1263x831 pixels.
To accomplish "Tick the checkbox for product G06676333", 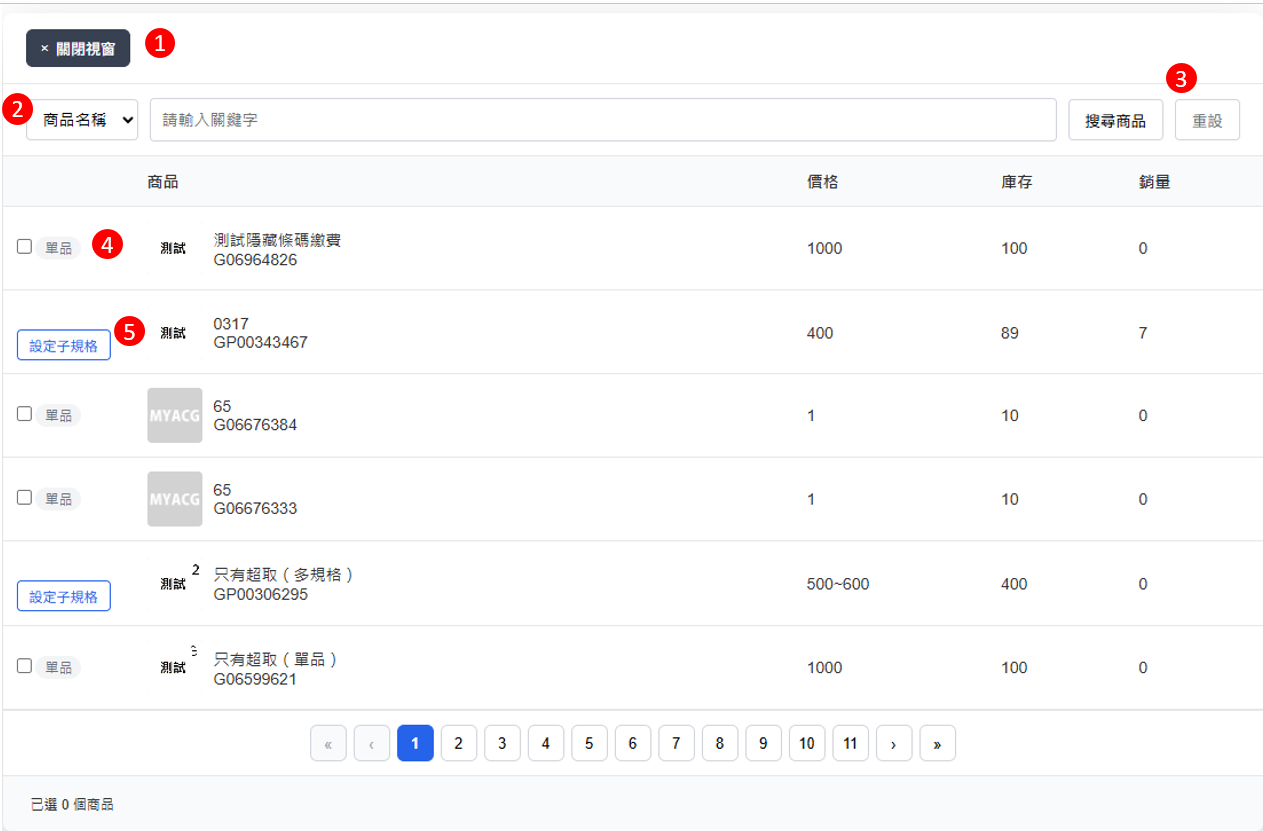I will coord(25,498).
